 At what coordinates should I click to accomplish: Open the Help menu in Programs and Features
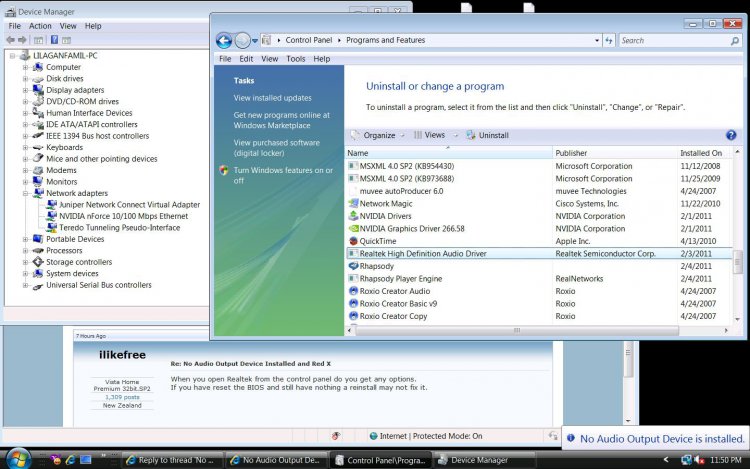[322, 59]
